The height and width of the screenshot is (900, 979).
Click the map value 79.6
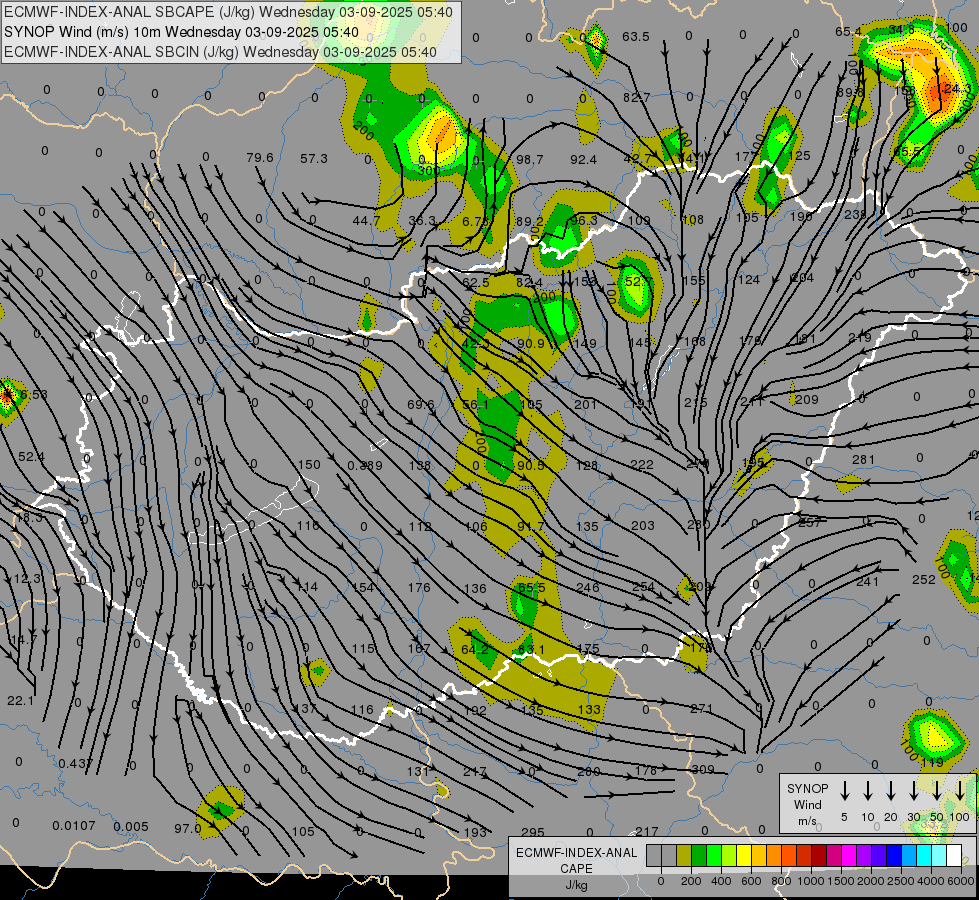(x=260, y=157)
